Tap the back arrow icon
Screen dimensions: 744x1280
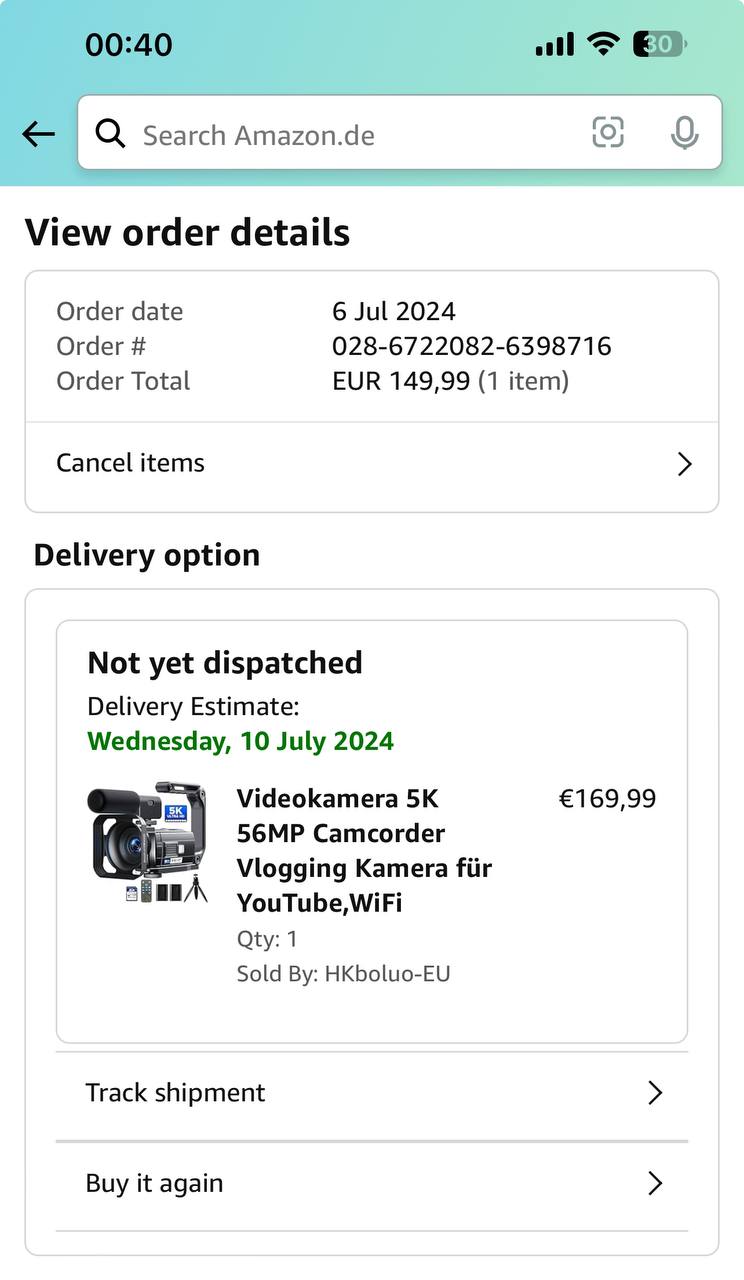pos(38,134)
